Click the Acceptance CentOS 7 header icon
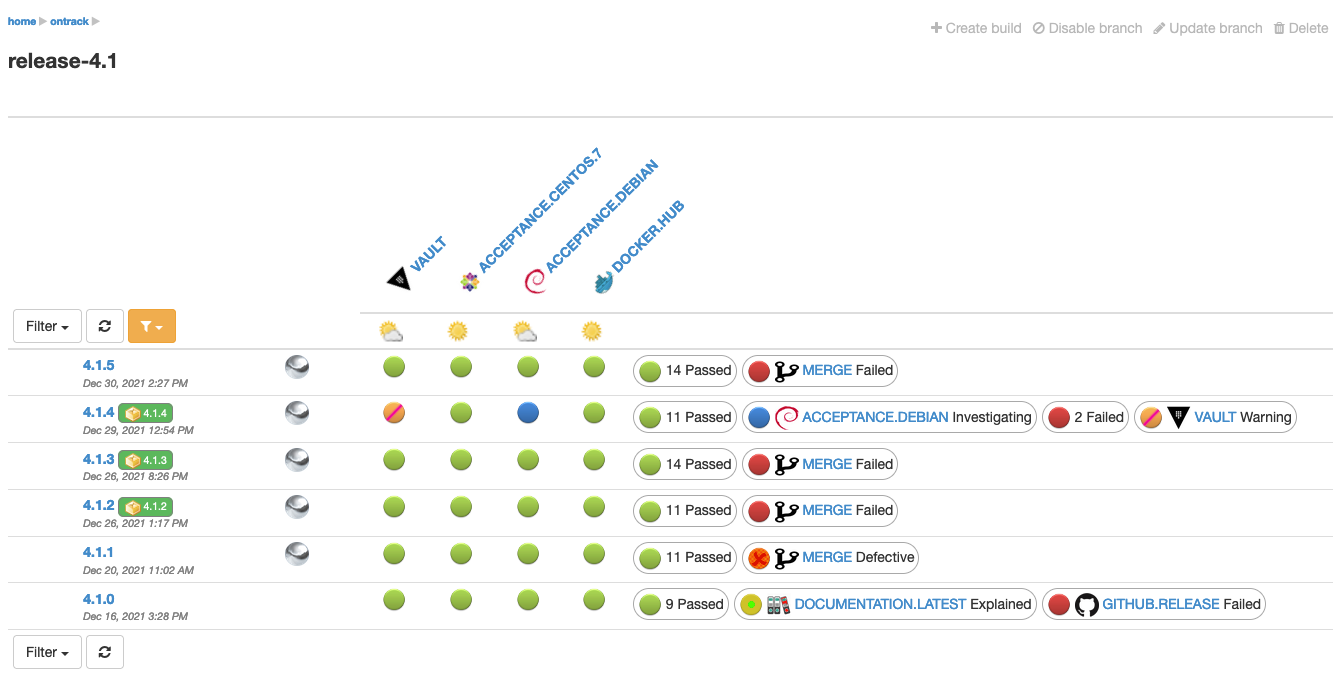 coord(469,282)
